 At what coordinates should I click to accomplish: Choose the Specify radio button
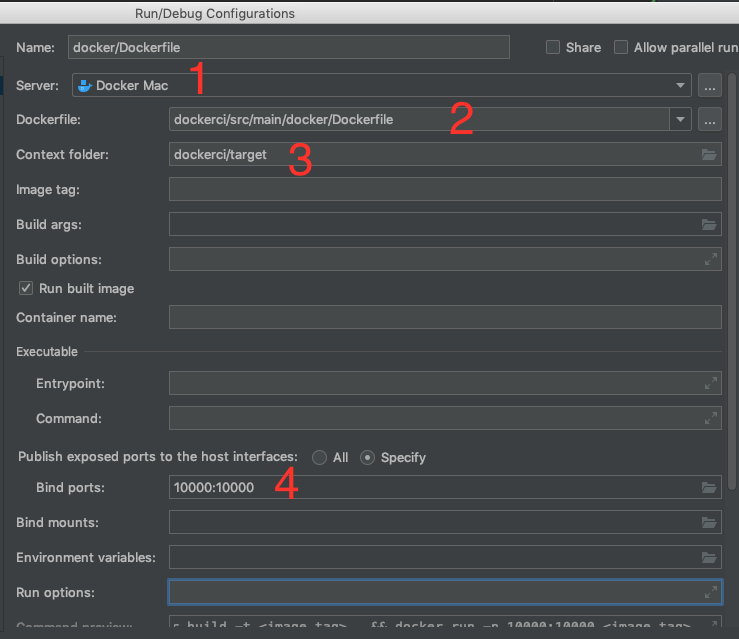point(367,457)
